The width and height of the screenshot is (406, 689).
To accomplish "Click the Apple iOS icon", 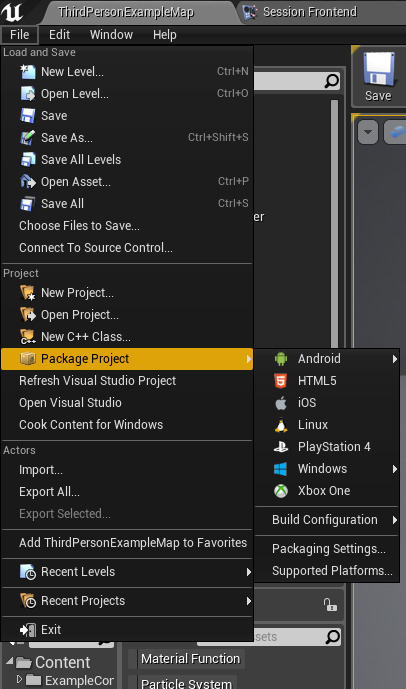I will (281, 403).
